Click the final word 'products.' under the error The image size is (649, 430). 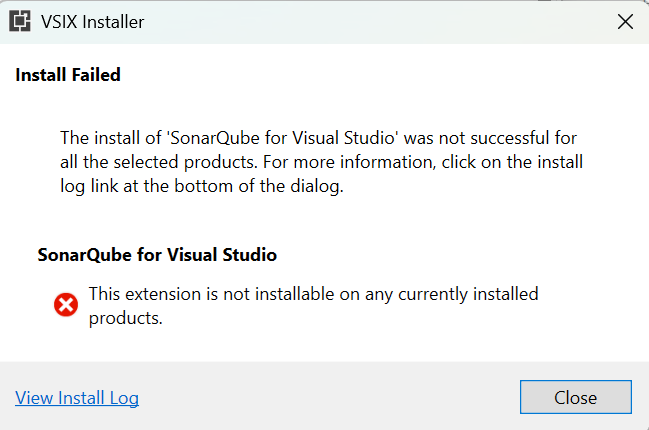(126, 318)
